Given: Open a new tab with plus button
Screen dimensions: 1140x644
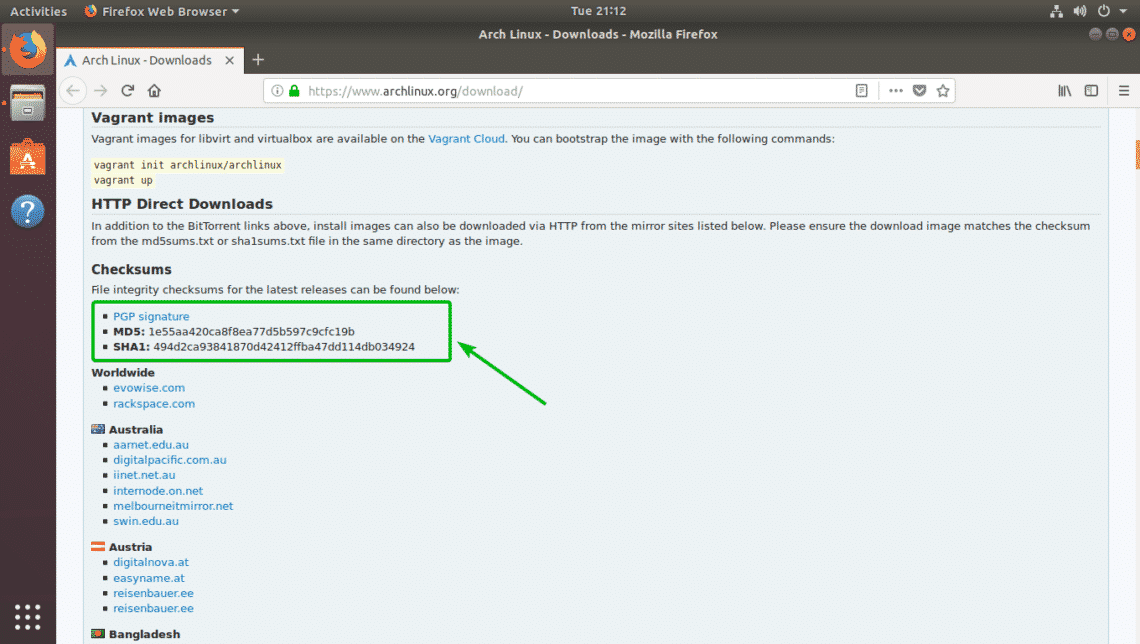Looking at the screenshot, I should click(258, 60).
